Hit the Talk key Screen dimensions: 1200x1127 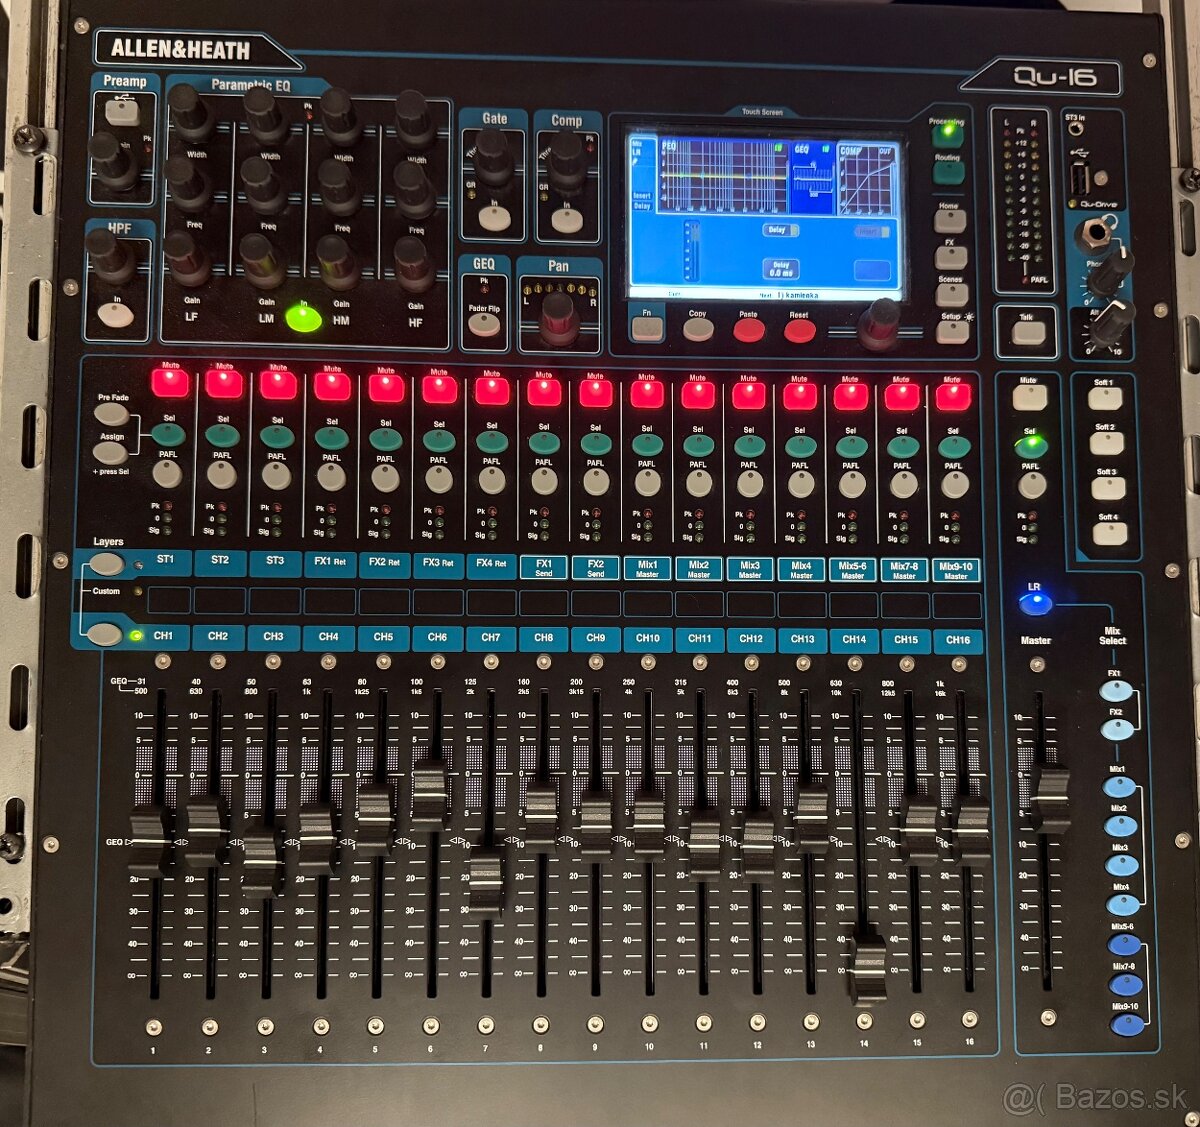[x=1027, y=333]
